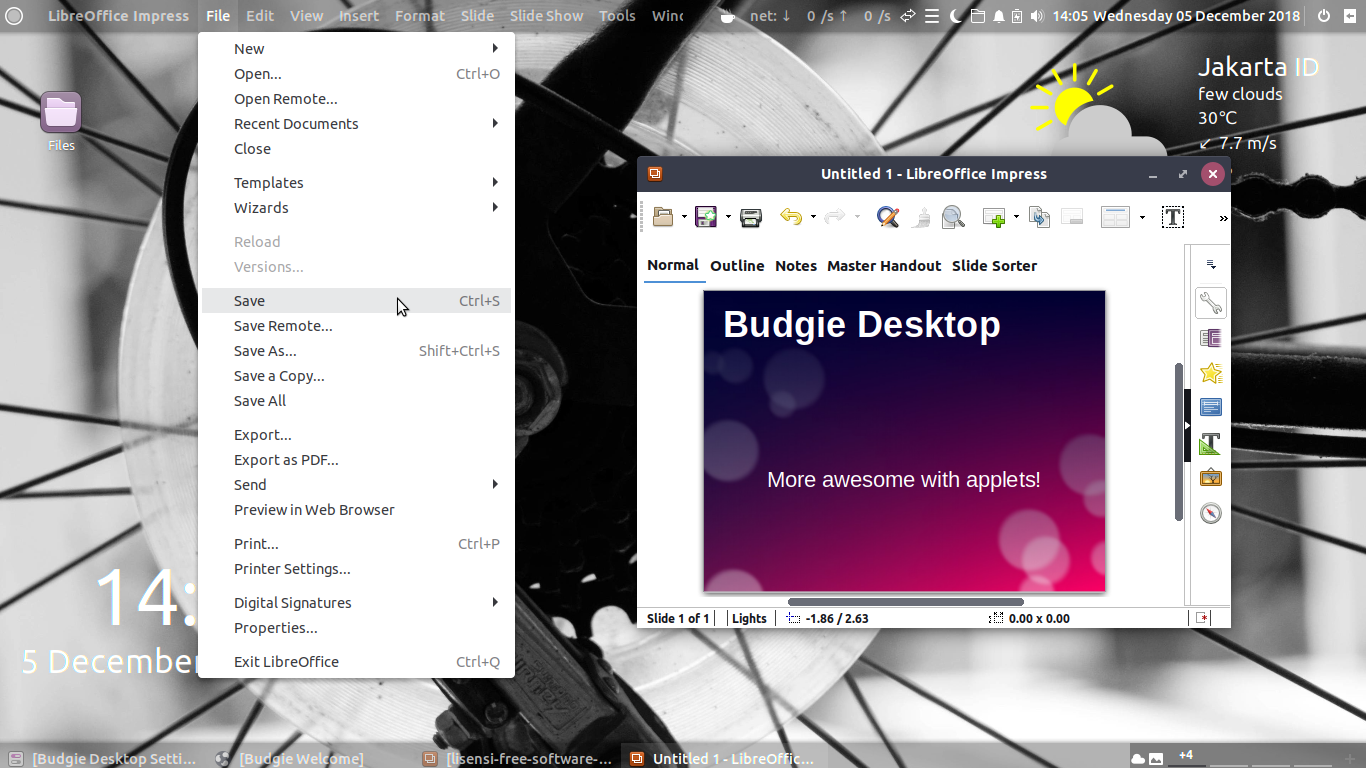Switch to the Notes view tab
The image size is (1366, 768).
(x=796, y=266)
